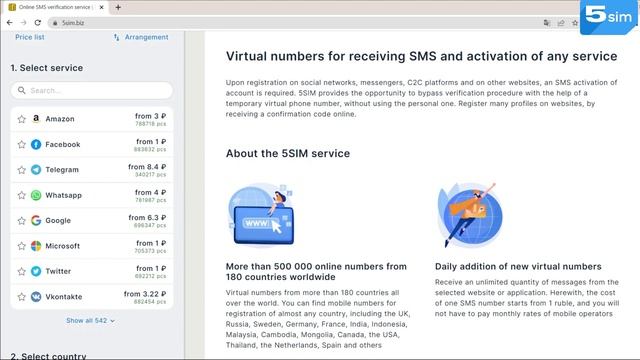Viewport: 640px width, 360px height.
Task: Open the Arrangement sorting dropdown
Action: pos(141,37)
